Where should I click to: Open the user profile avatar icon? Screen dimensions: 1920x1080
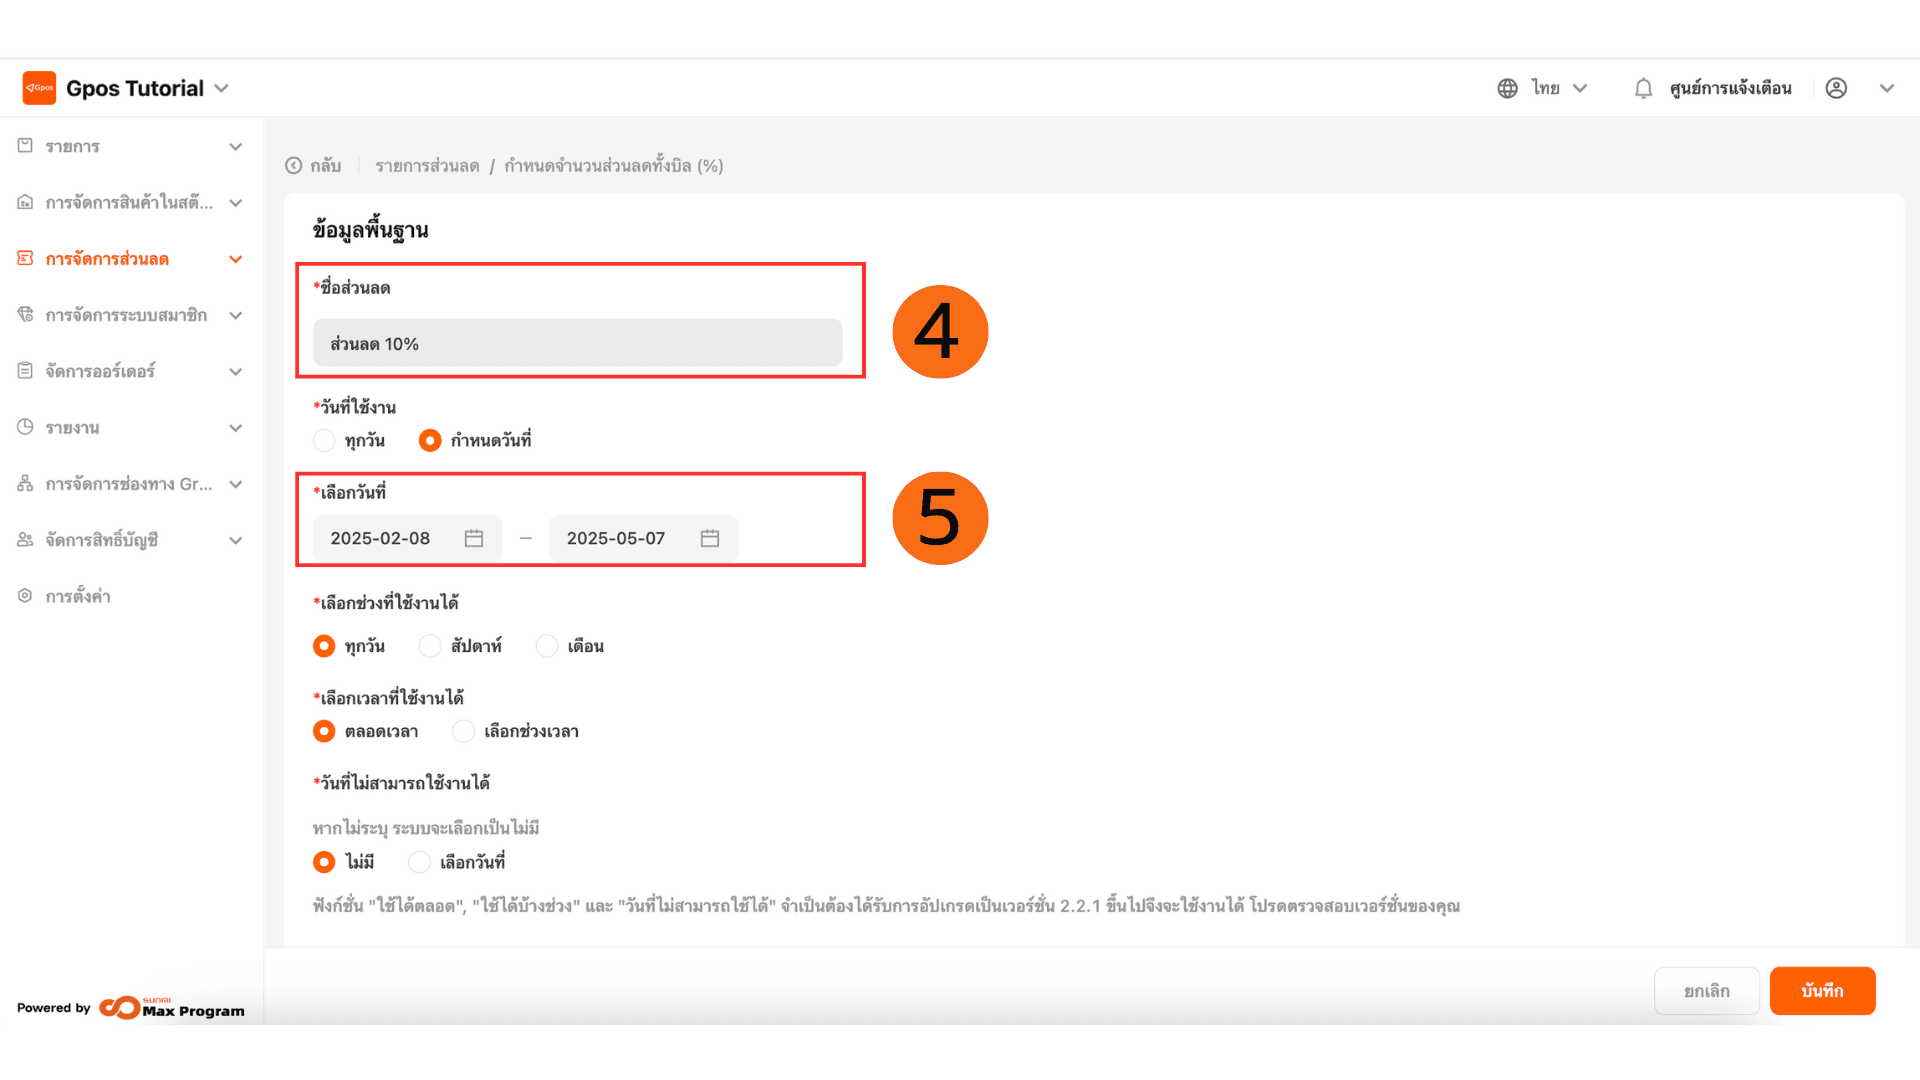click(1836, 88)
